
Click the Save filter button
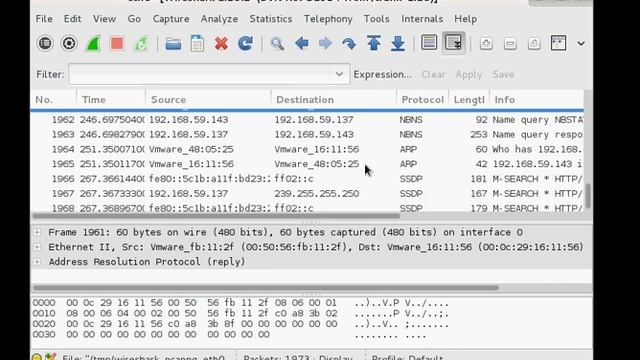tap(503, 74)
